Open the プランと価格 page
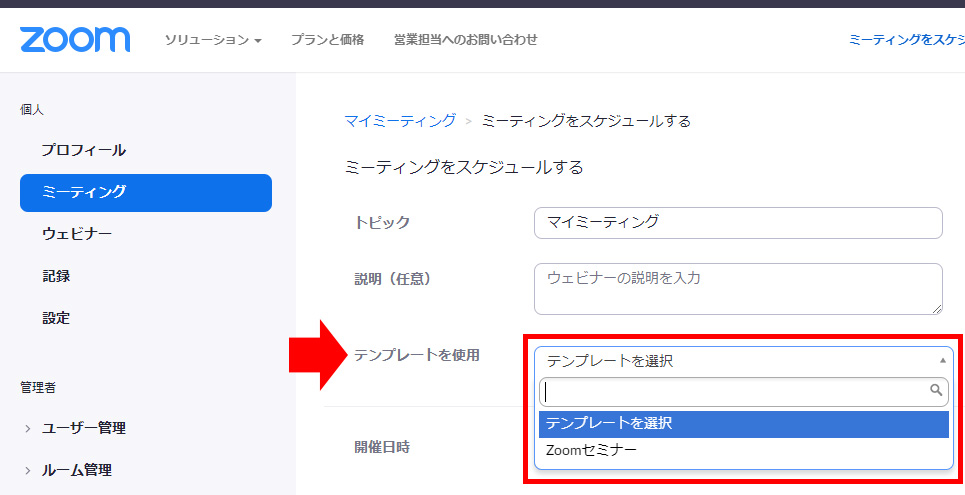 [x=327, y=40]
